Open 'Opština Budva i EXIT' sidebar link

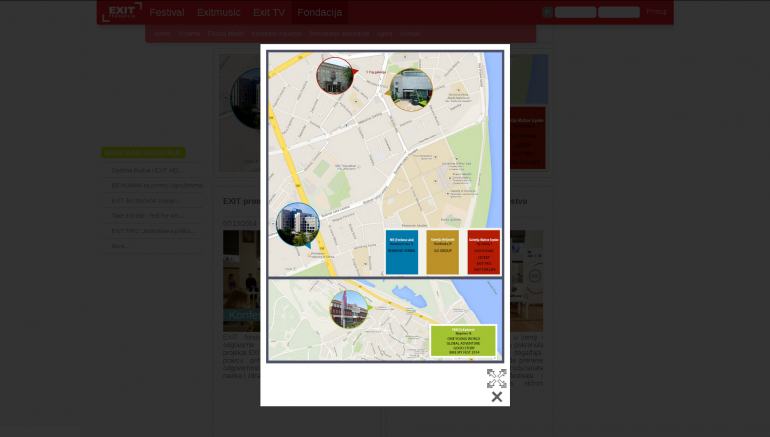click(146, 170)
